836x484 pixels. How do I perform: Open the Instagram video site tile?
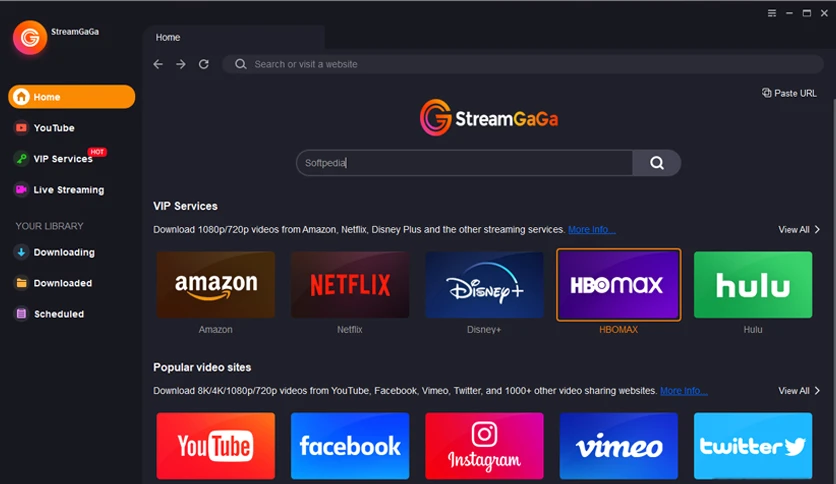tap(485, 446)
